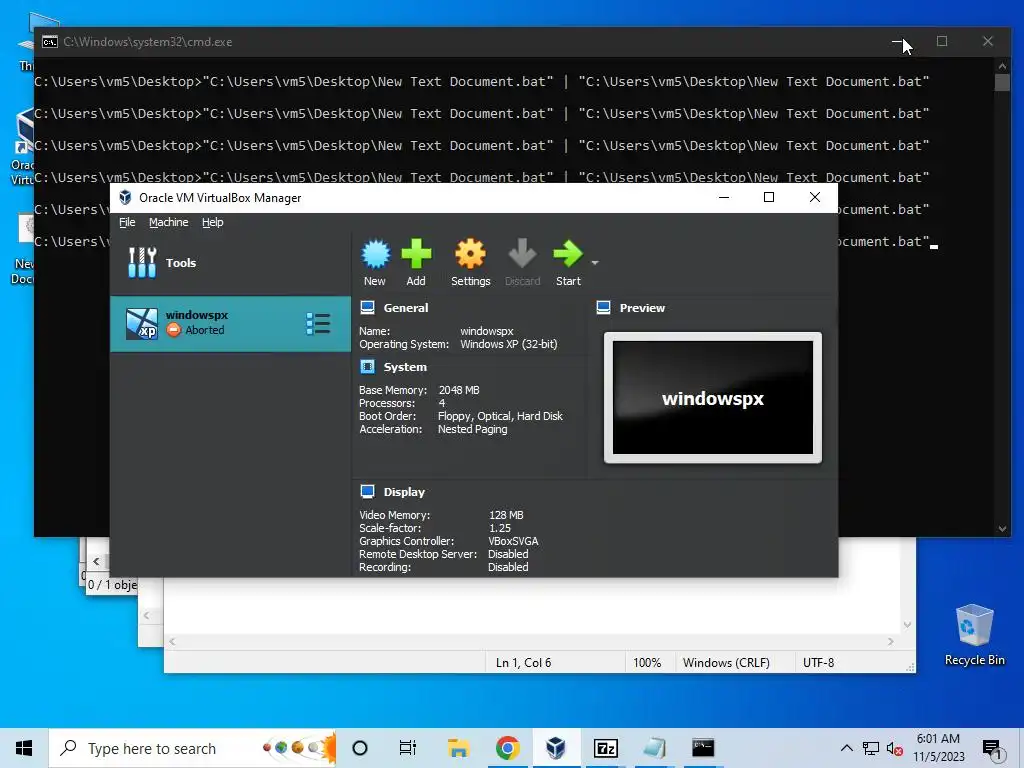This screenshot has width=1024, height=768.
Task: Click the System section header
Action: pyautogui.click(x=405, y=367)
